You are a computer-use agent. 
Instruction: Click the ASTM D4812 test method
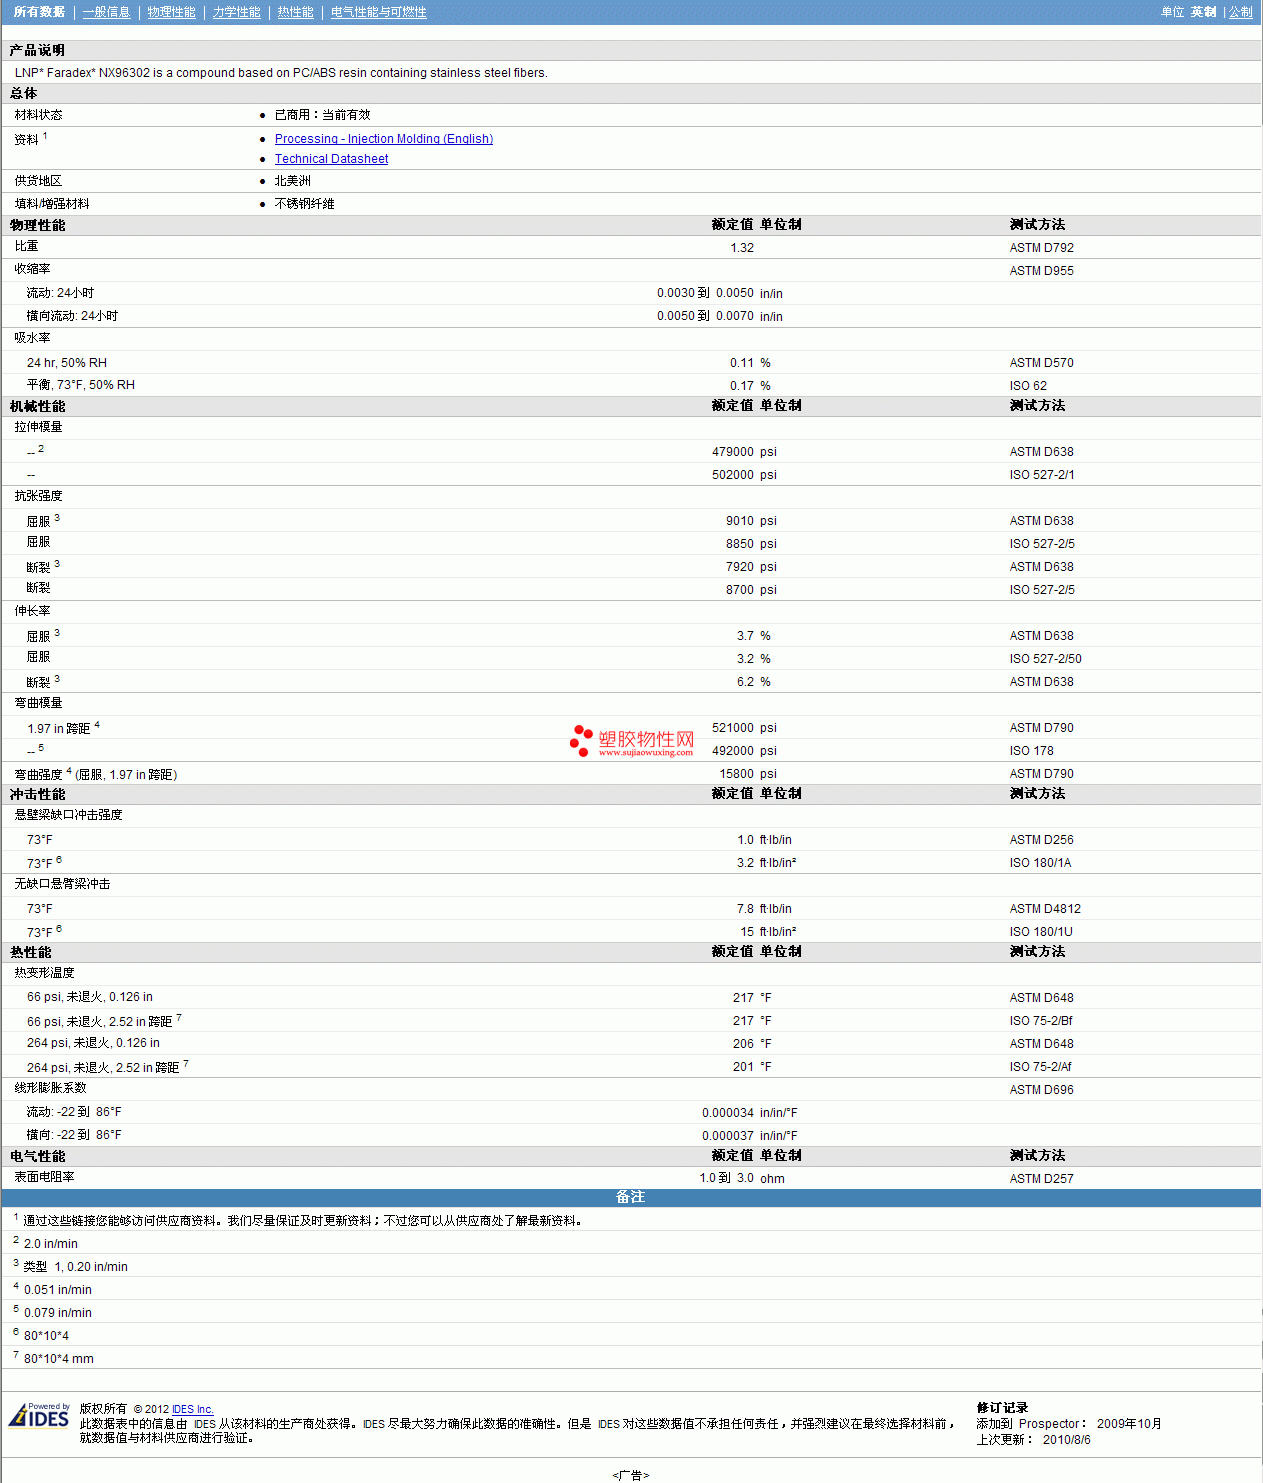point(1045,909)
